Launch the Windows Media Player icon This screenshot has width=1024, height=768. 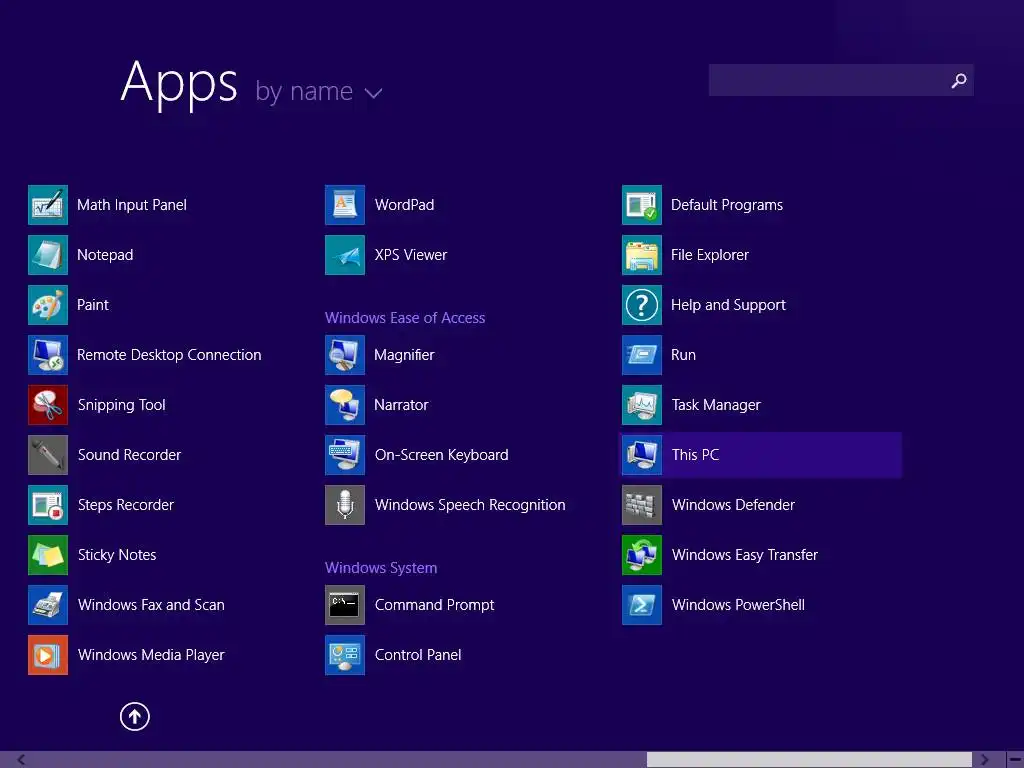click(x=48, y=655)
